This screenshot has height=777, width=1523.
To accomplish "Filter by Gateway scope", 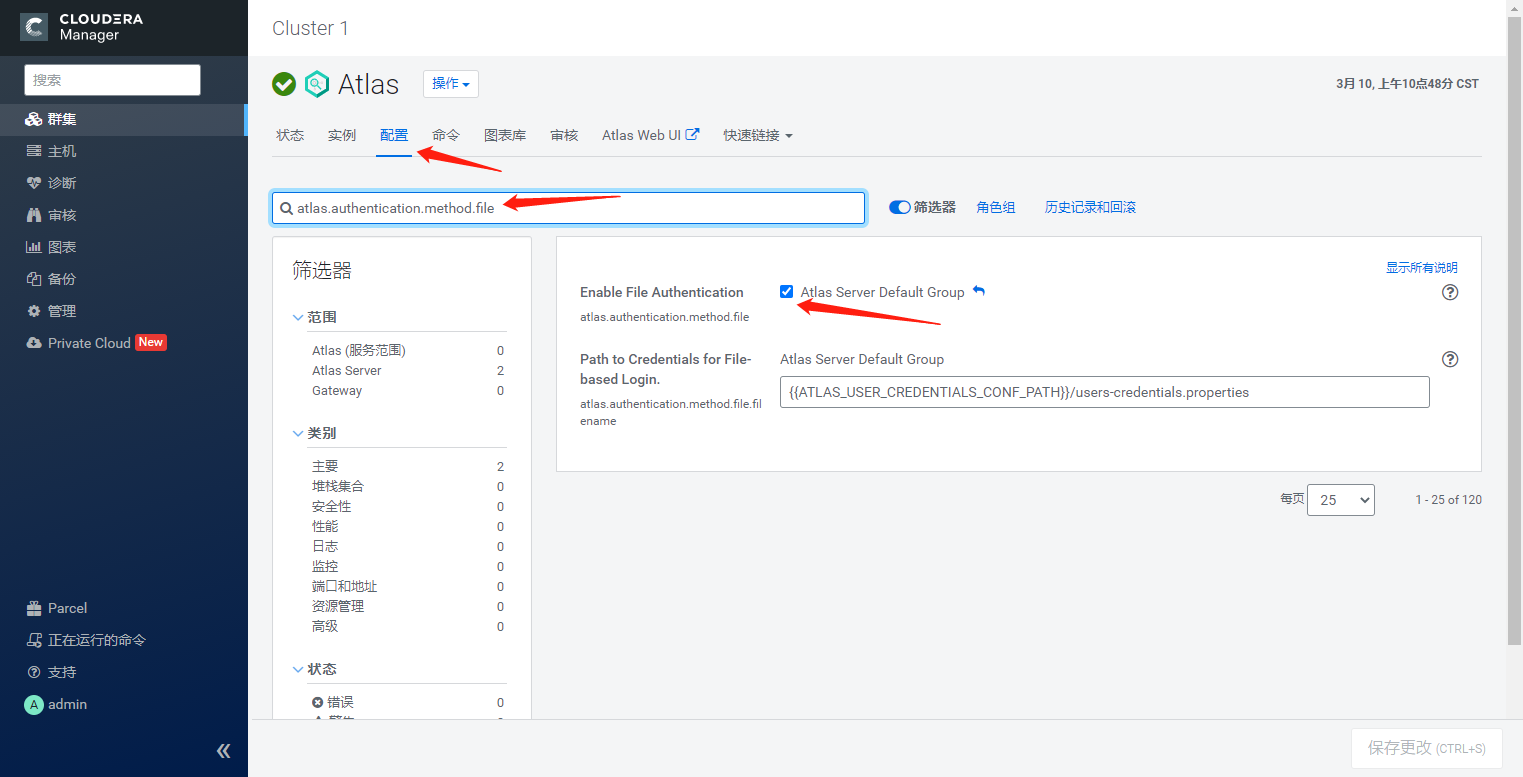I will 337,391.
